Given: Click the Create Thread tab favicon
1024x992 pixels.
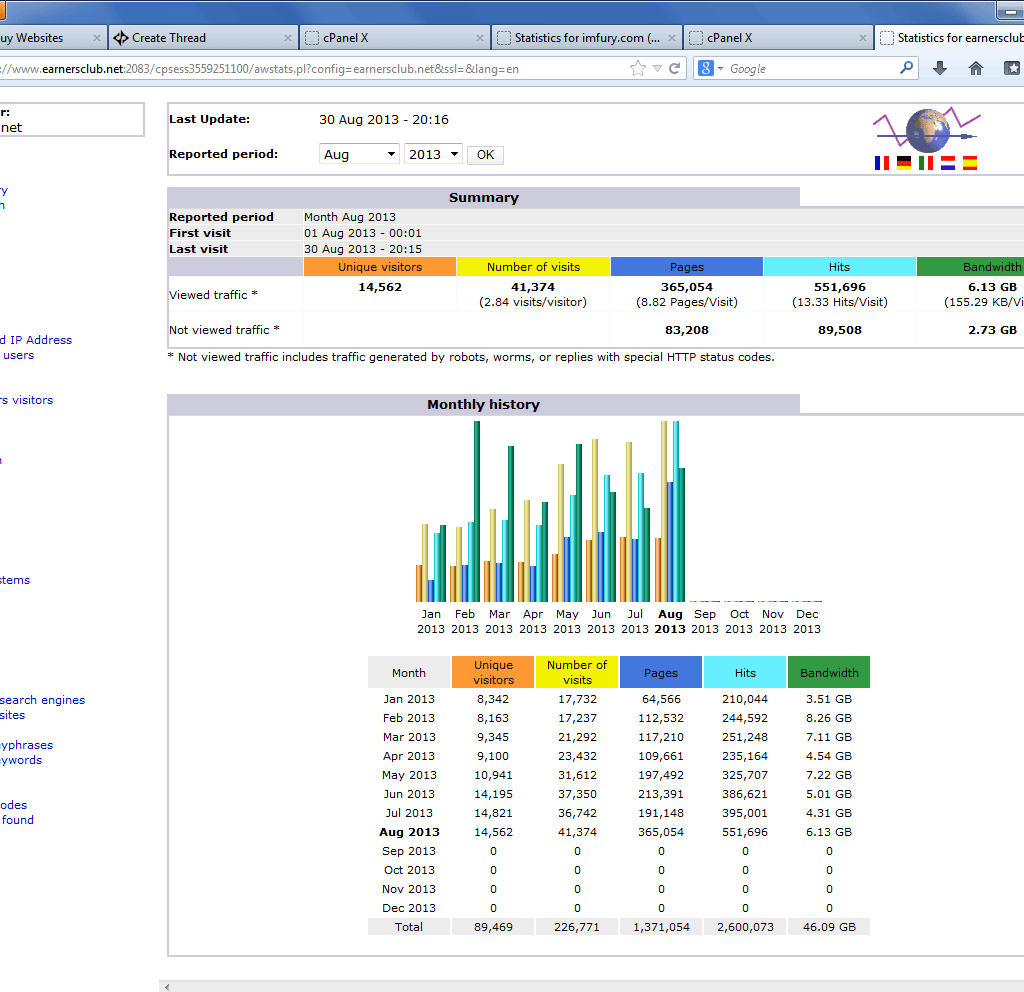Looking at the screenshot, I should (121, 38).
